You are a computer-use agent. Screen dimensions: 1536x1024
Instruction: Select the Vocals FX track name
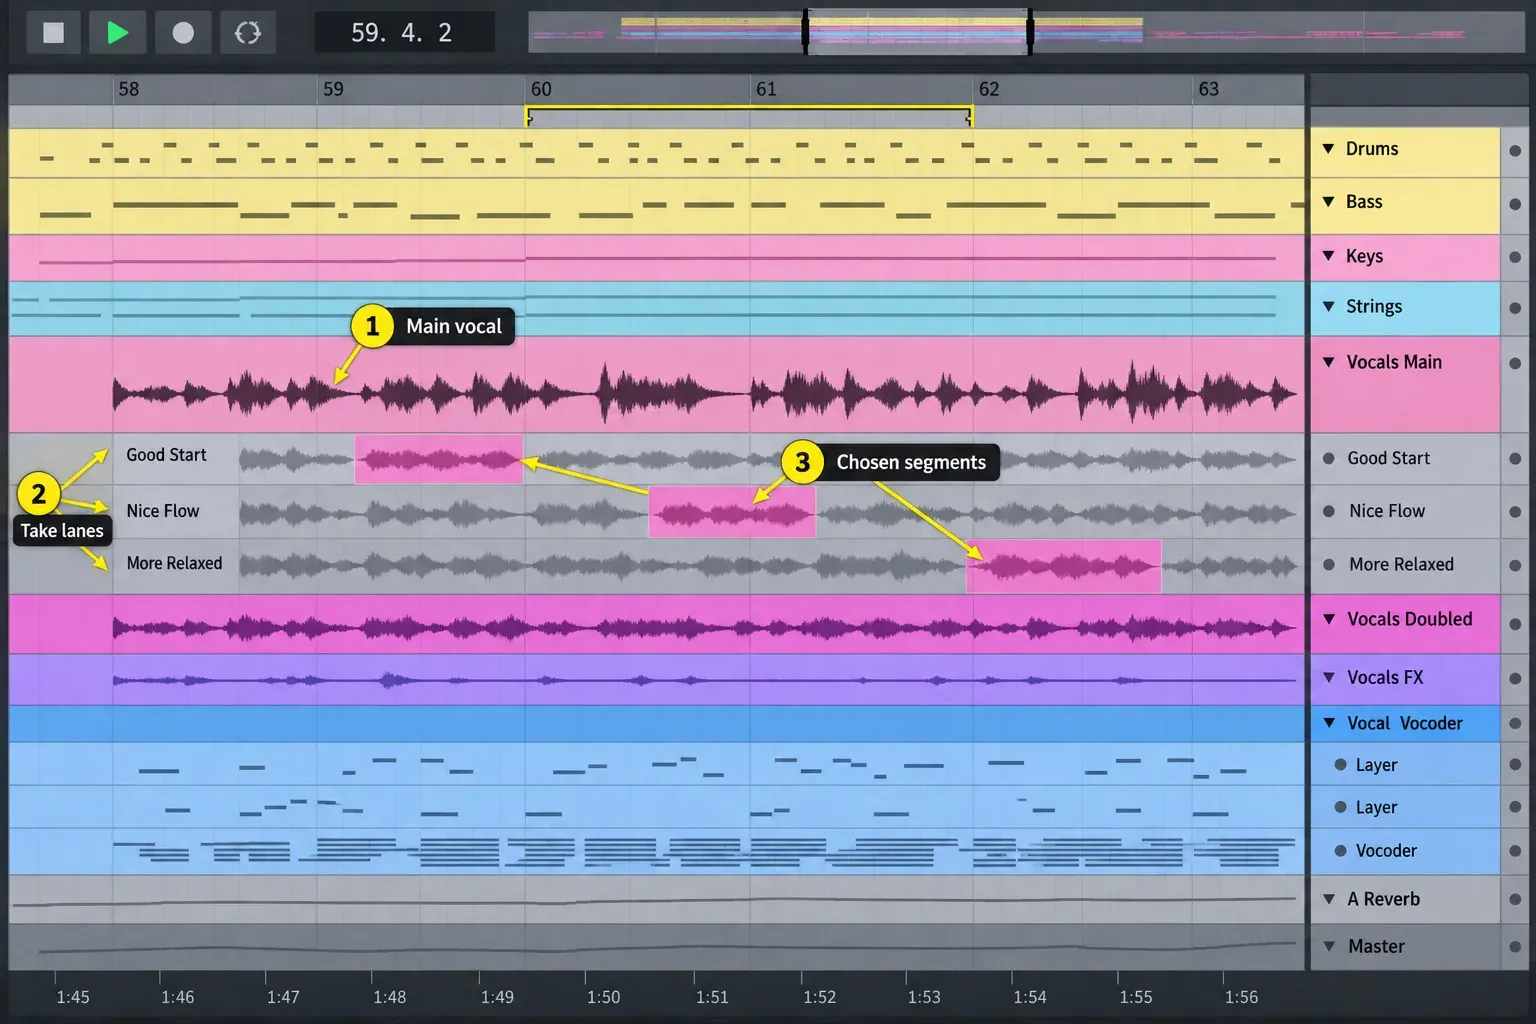(x=1385, y=677)
